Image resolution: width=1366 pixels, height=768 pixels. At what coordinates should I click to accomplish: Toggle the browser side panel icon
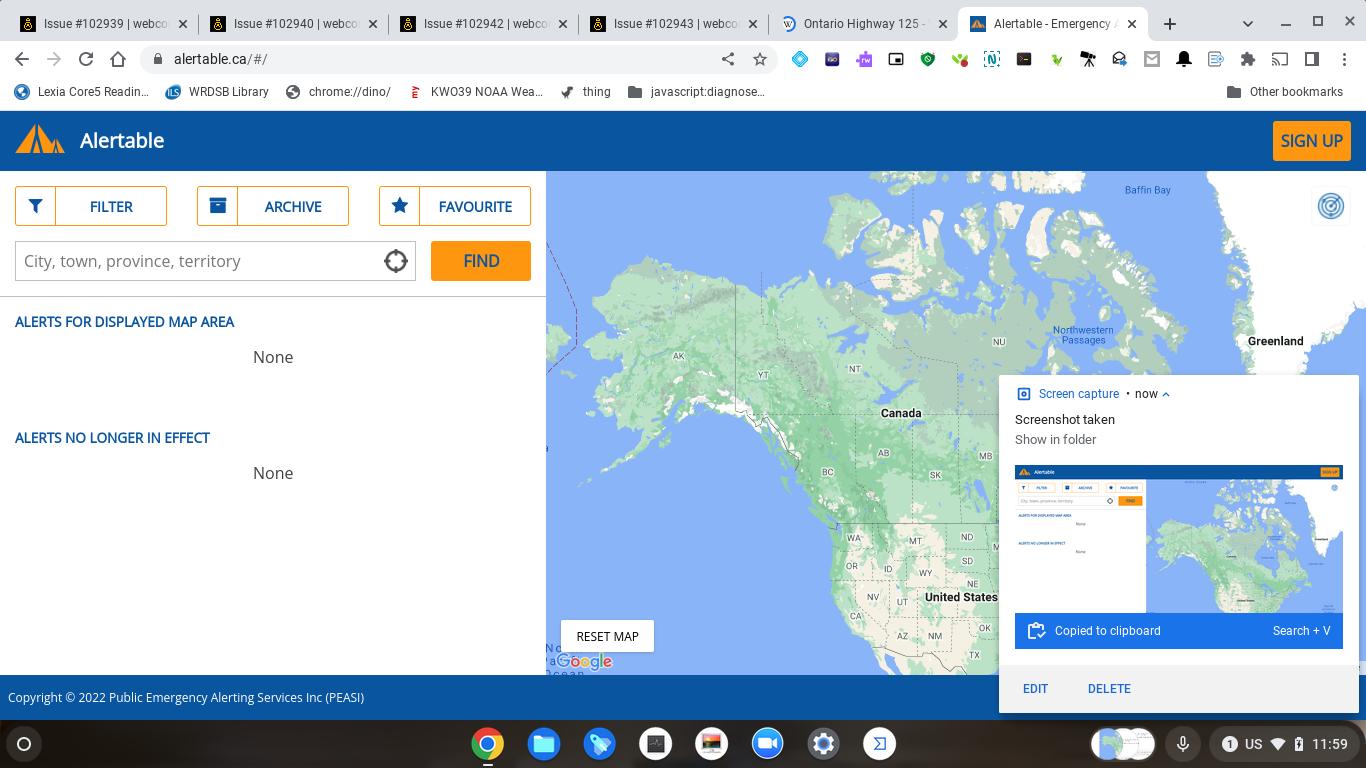[1312, 59]
